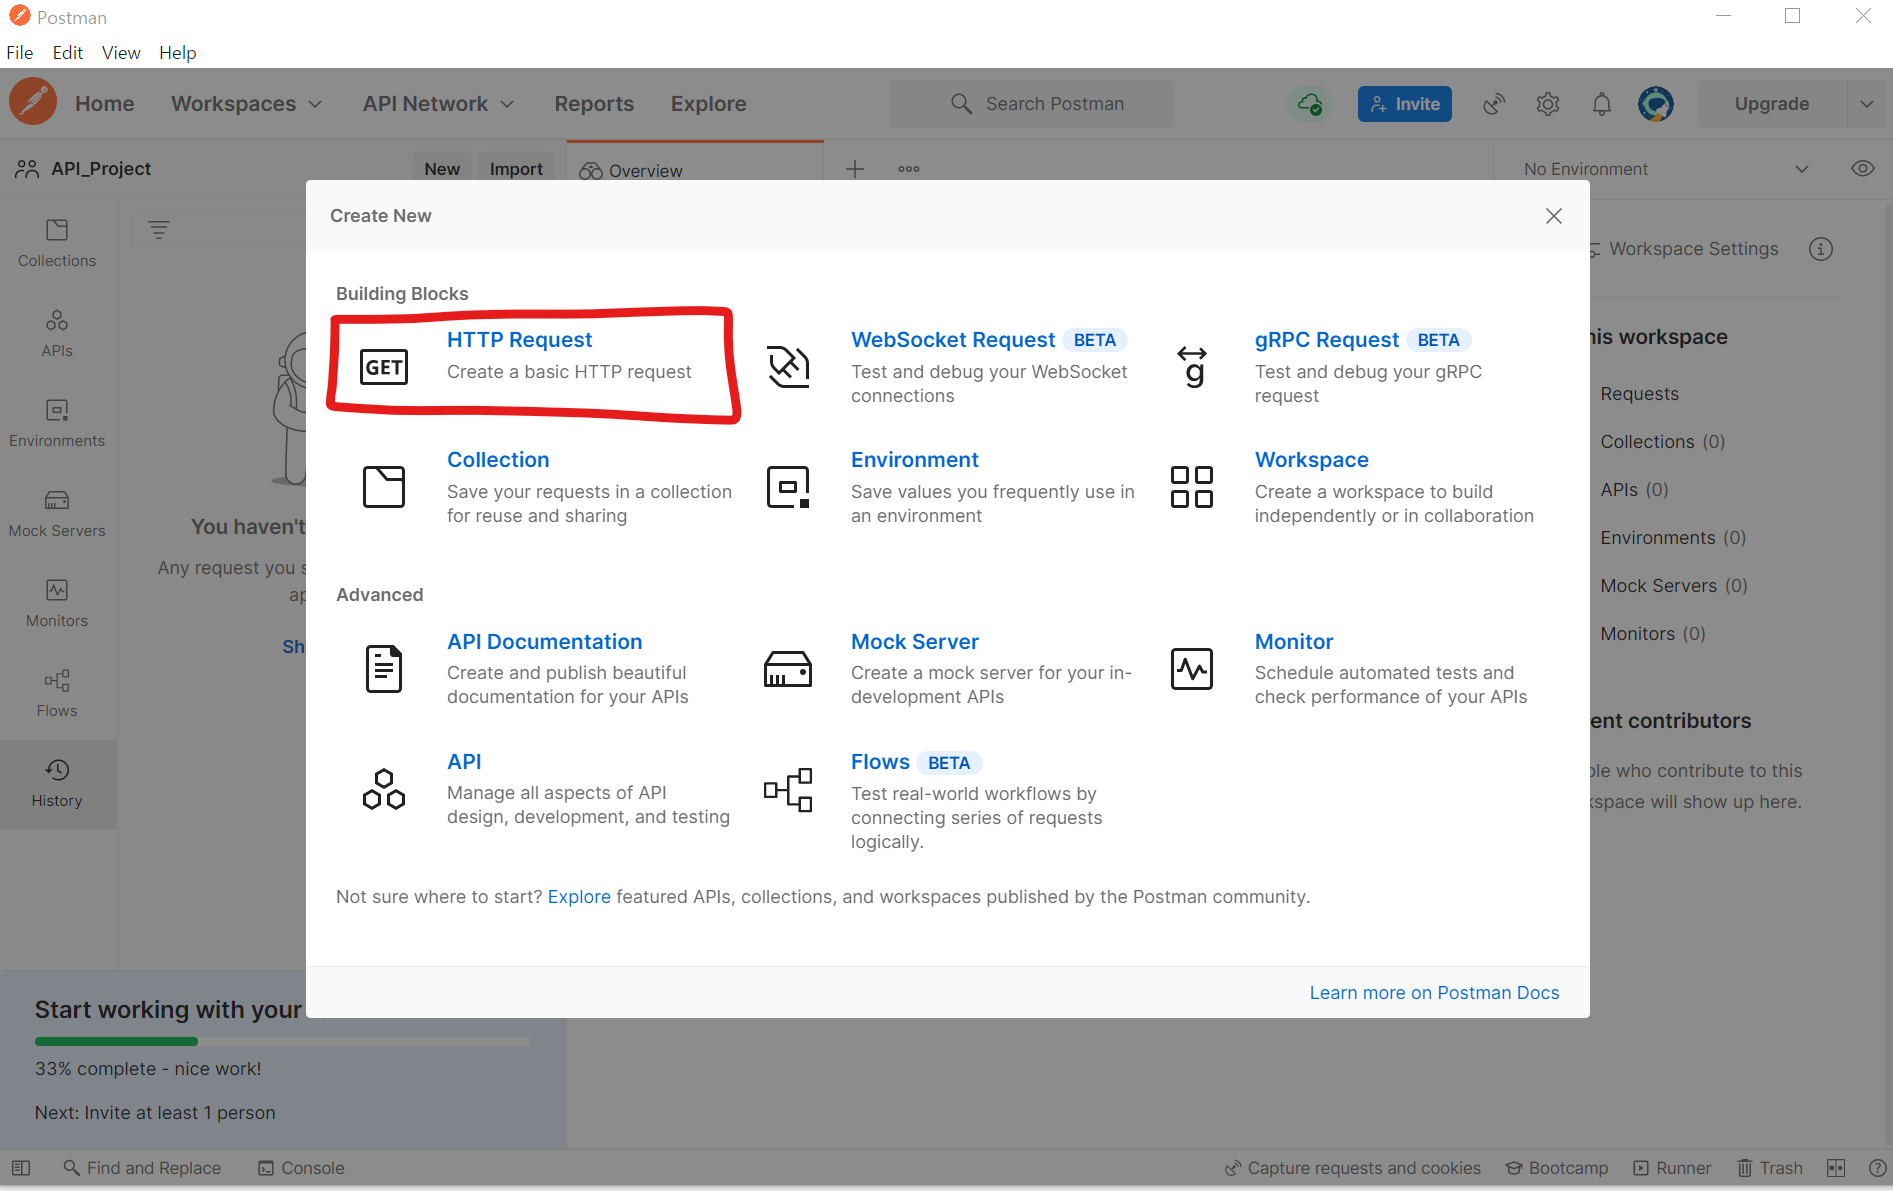Click Learn more on Postman Docs

[1435, 993]
